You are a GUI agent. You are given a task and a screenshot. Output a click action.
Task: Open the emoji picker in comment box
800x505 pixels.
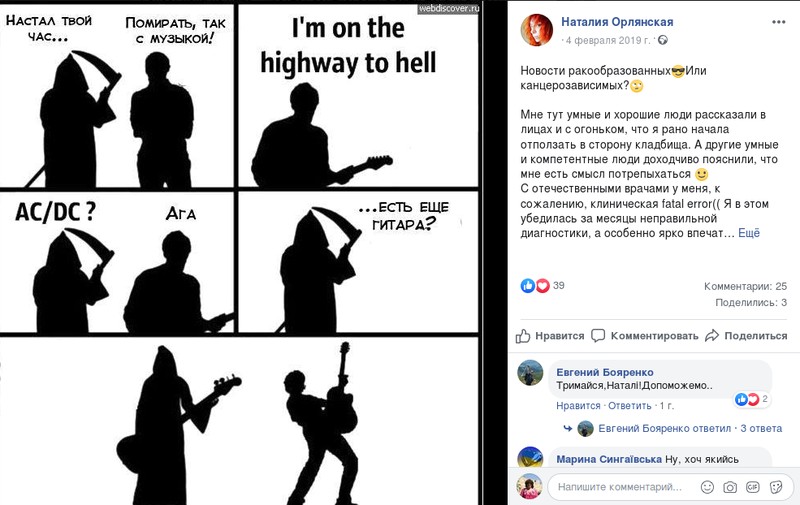point(707,487)
